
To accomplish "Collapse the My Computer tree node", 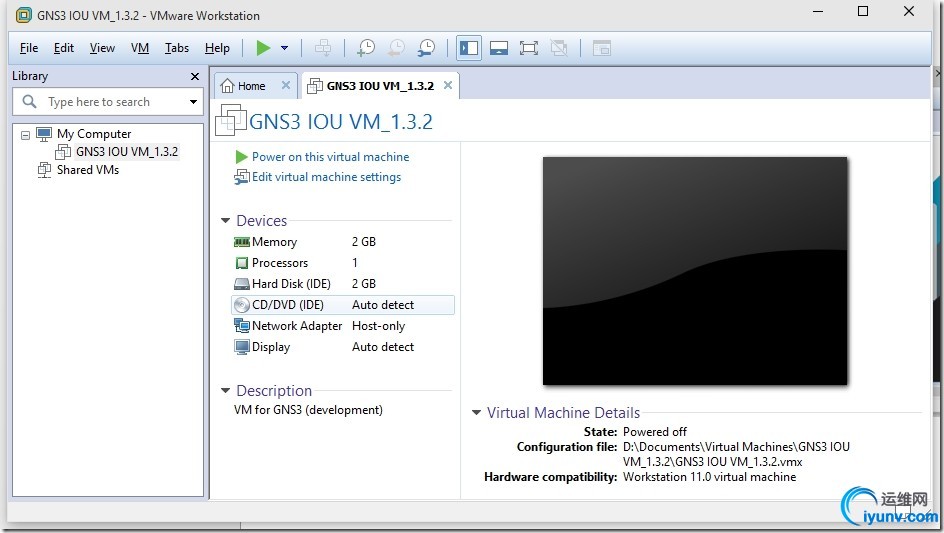I will click(26, 134).
